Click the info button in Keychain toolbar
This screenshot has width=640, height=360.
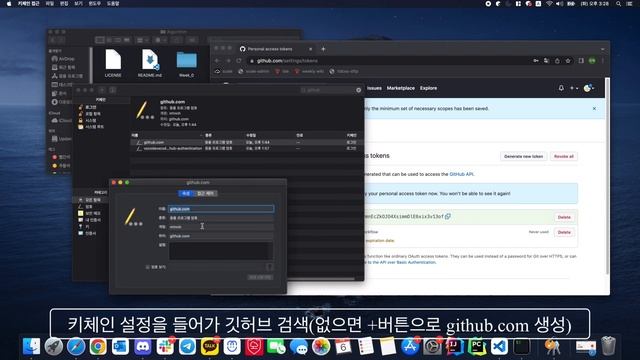(x=113, y=90)
